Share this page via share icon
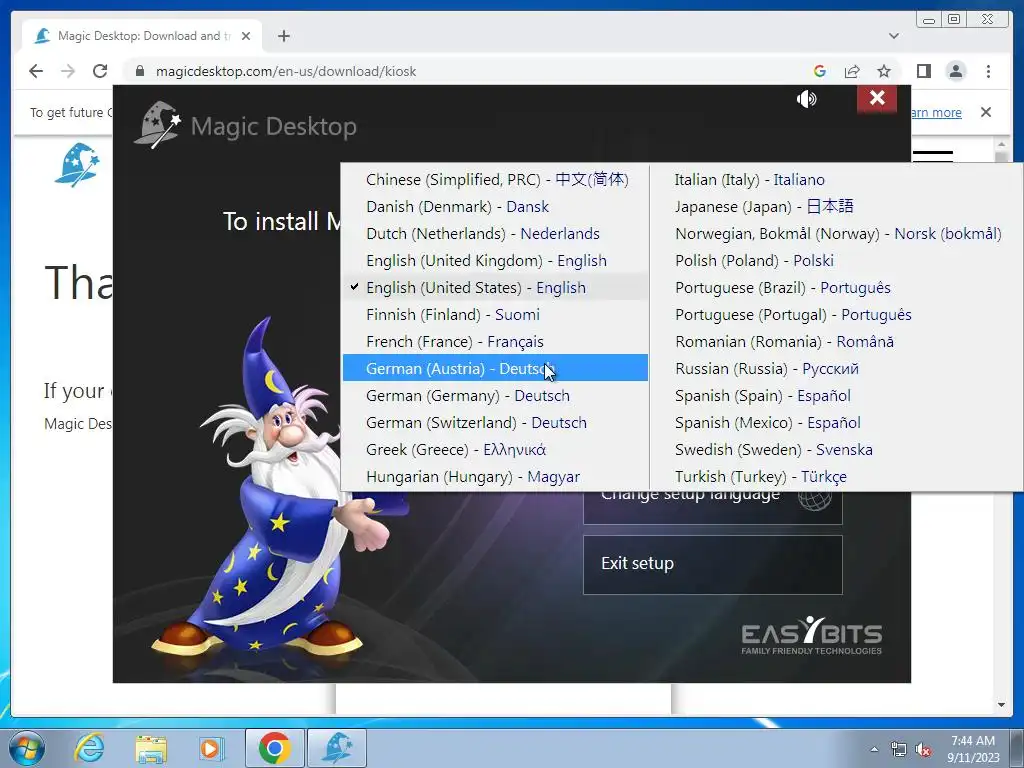 [852, 71]
